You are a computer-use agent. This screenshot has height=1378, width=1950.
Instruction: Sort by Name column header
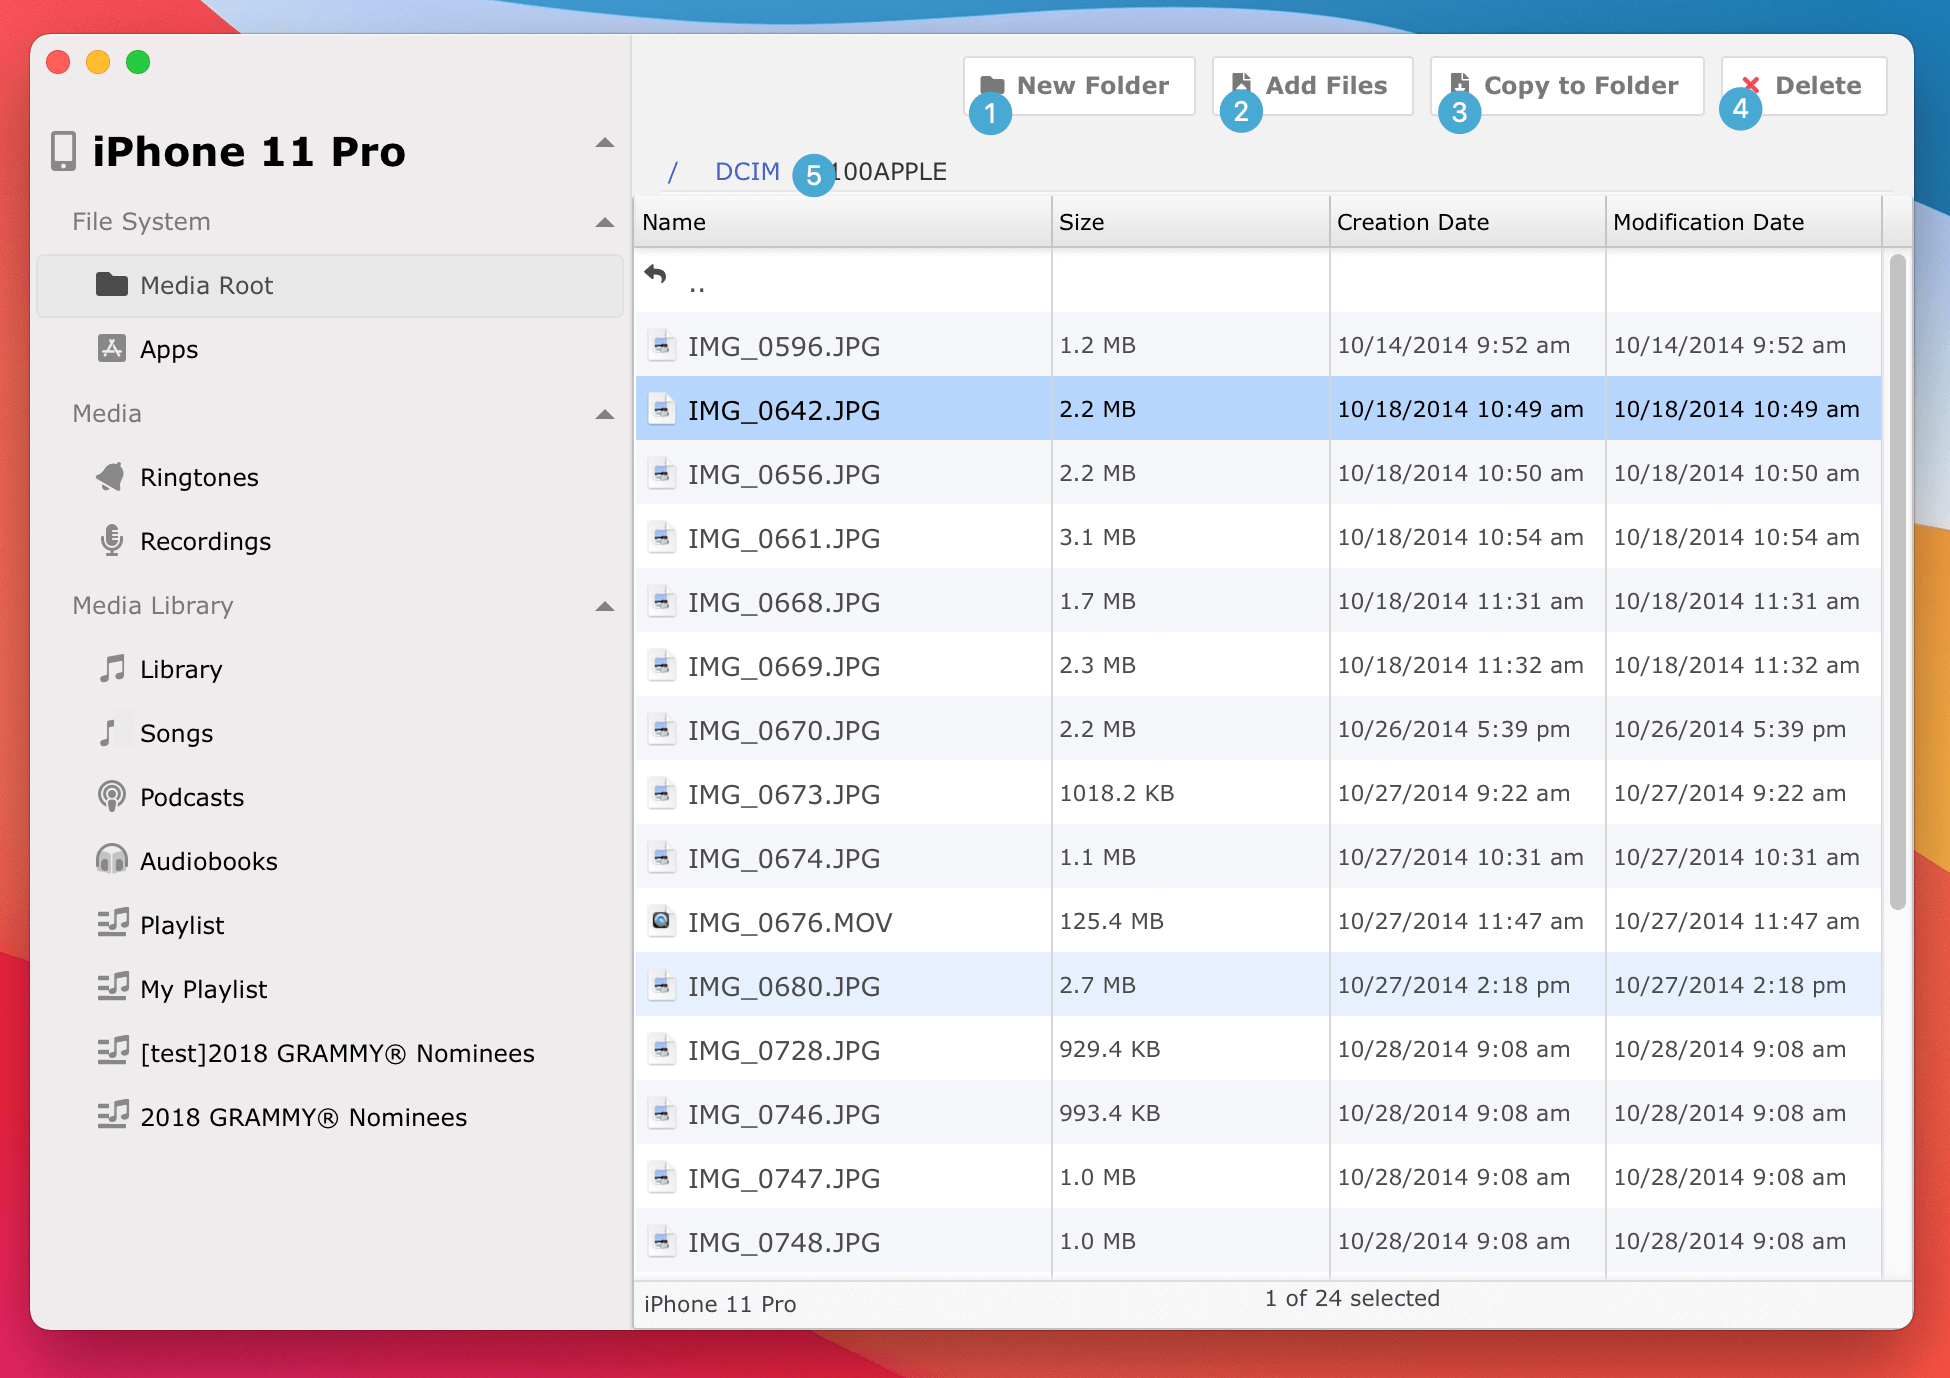[843, 222]
